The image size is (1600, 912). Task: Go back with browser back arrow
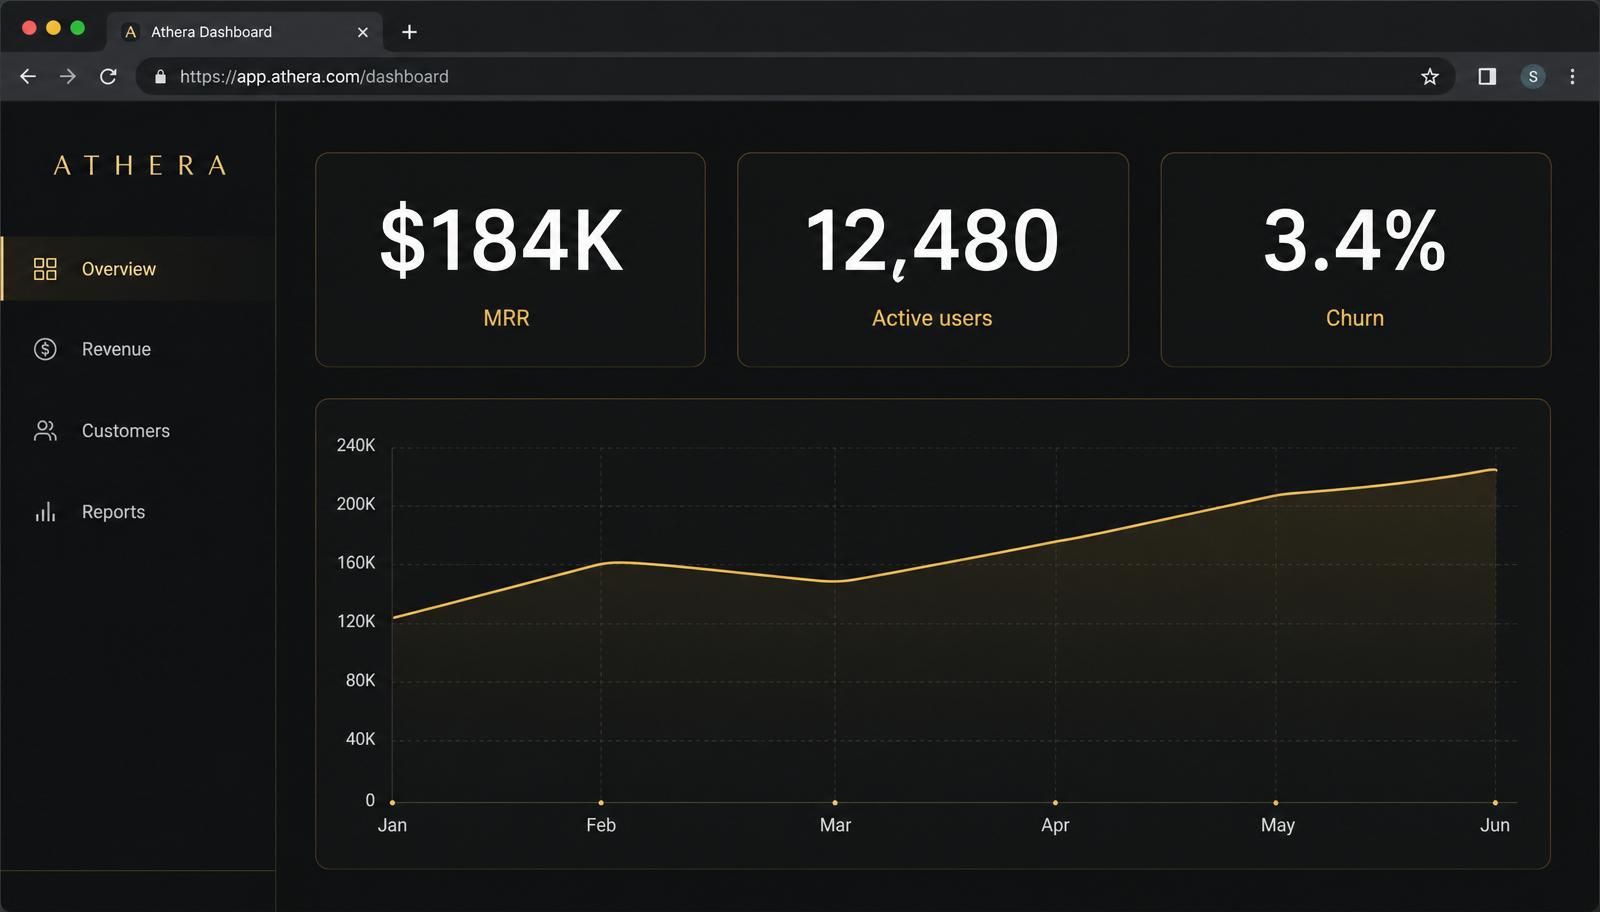pyautogui.click(x=28, y=77)
